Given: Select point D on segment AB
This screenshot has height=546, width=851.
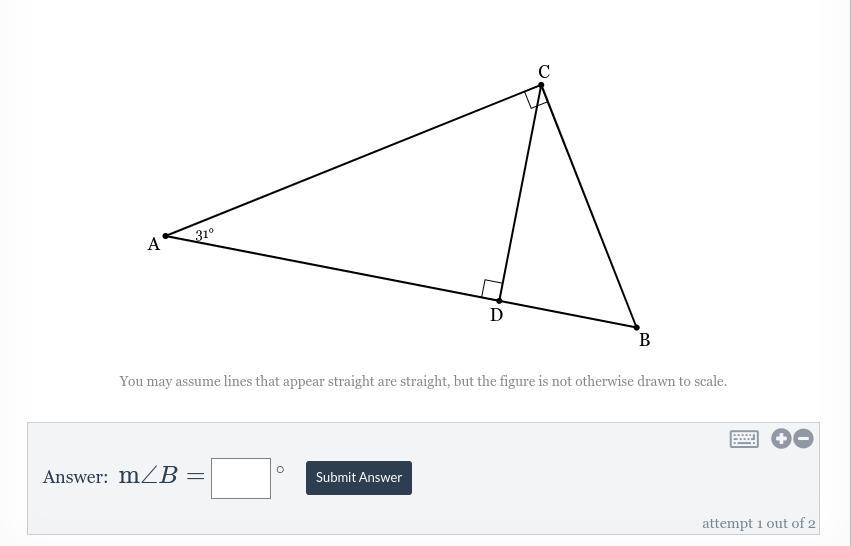Looking at the screenshot, I should point(499,301).
